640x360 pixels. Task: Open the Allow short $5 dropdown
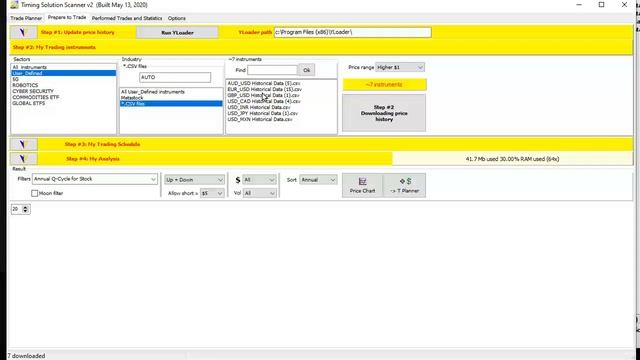coord(212,193)
